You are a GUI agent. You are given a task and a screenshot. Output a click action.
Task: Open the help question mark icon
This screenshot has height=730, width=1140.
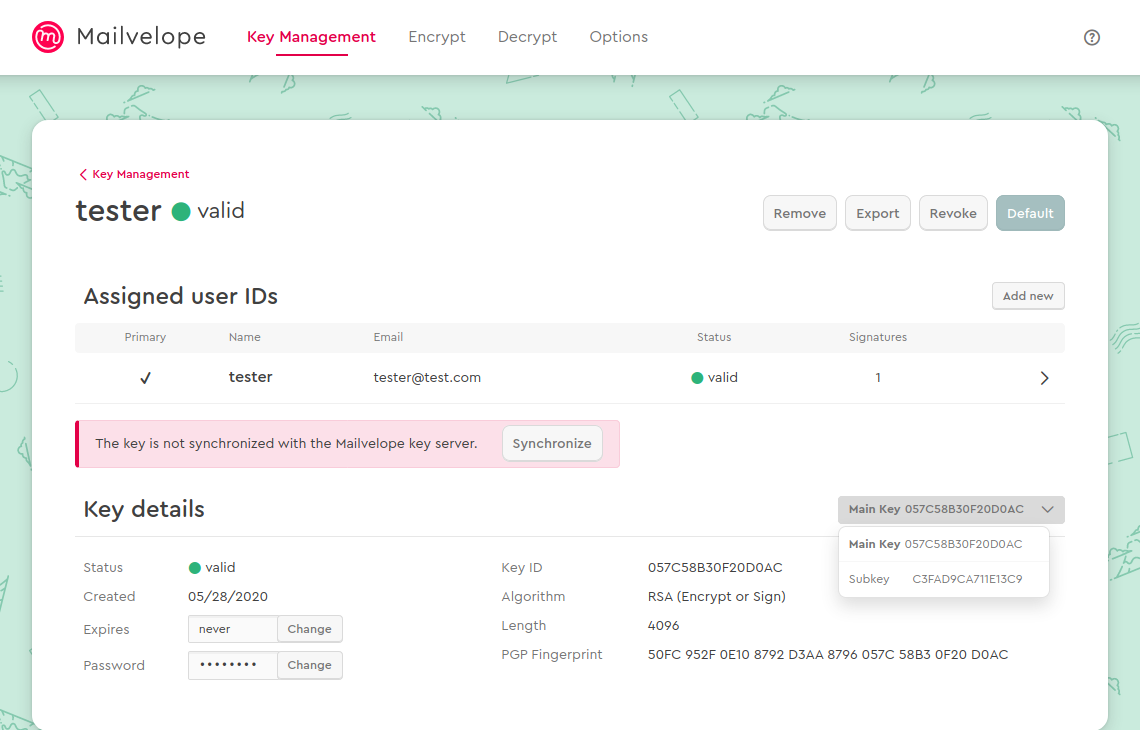tap(1092, 37)
